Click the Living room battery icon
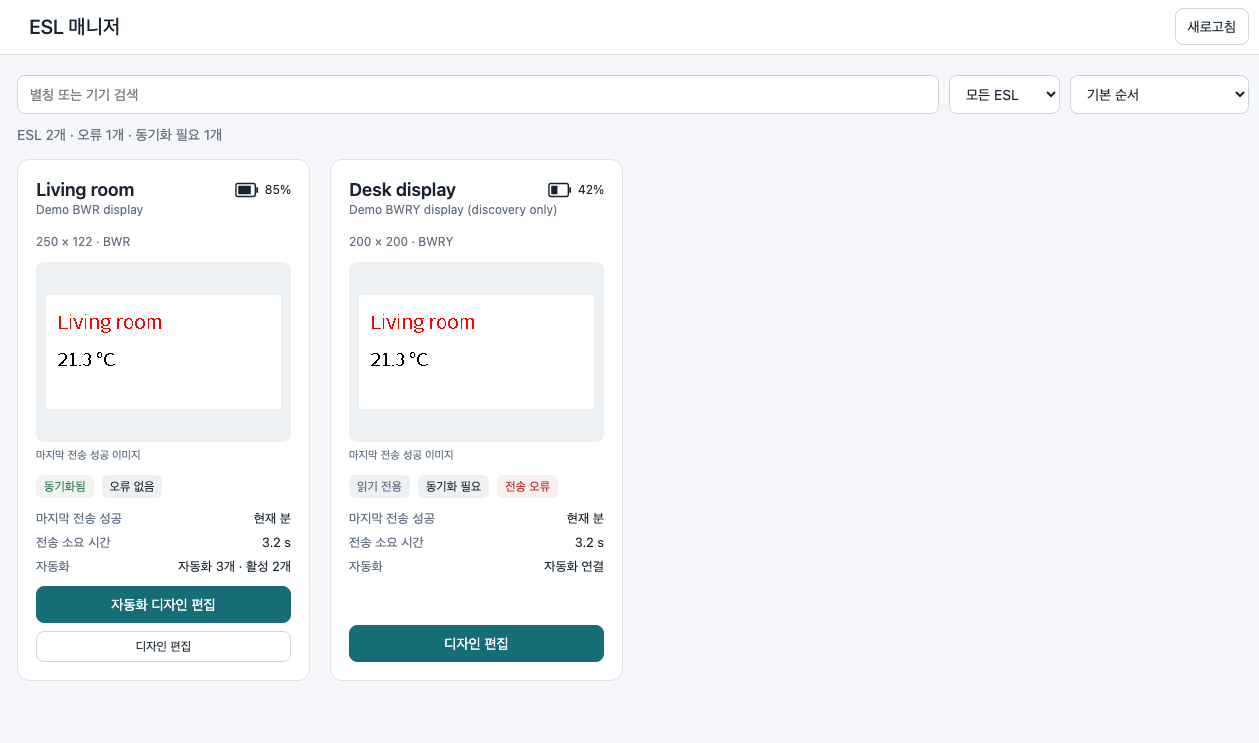Screen dimensions: 1259x743 [x=246, y=190]
